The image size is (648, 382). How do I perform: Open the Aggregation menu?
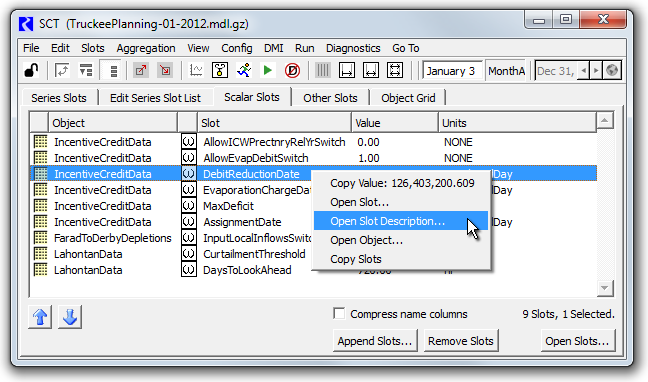pyautogui.click(x=146, y=48)
